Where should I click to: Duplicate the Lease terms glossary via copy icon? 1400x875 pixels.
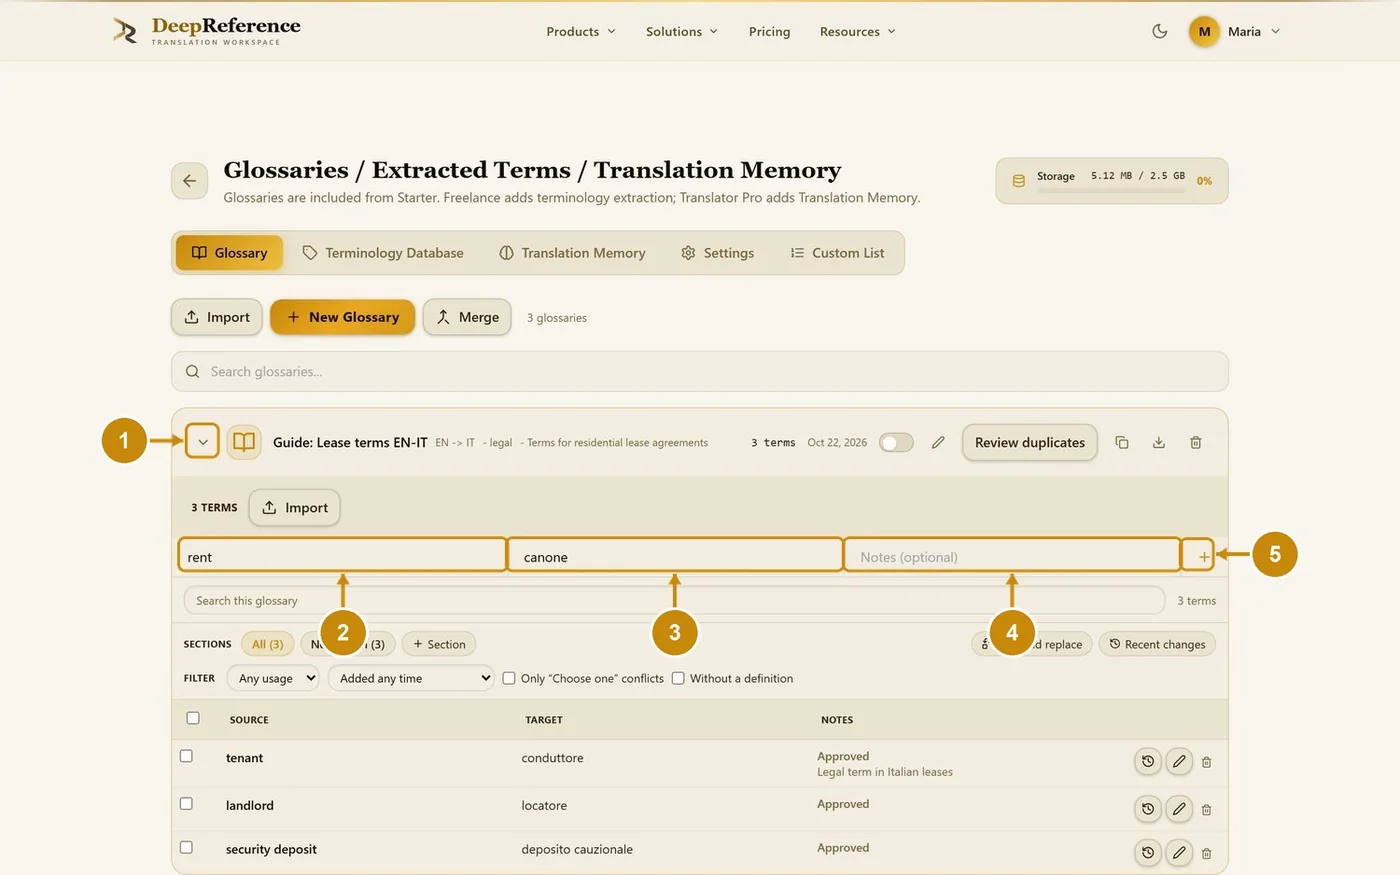click(x=1122, y=442)
